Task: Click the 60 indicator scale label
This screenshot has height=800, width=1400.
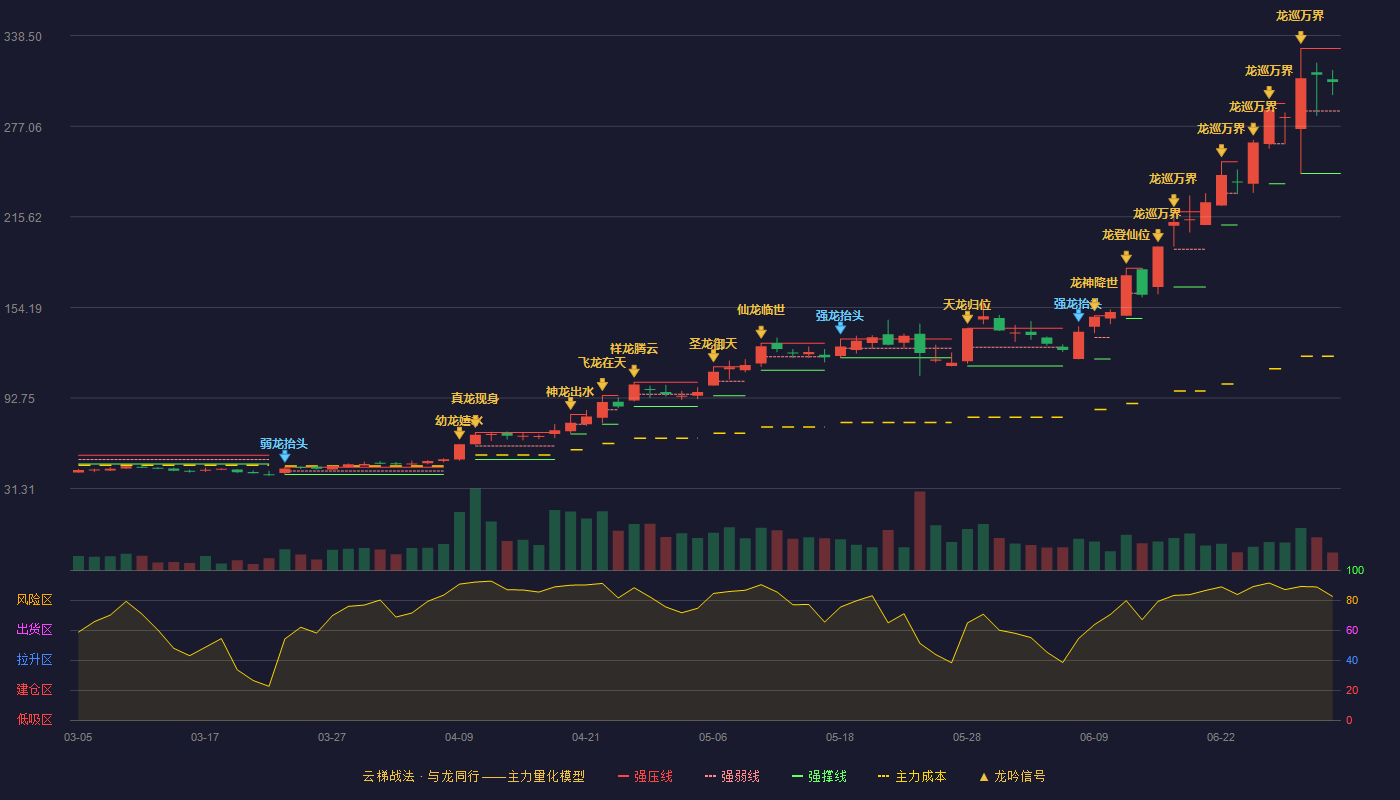Action: click(x=1351, y=630)
